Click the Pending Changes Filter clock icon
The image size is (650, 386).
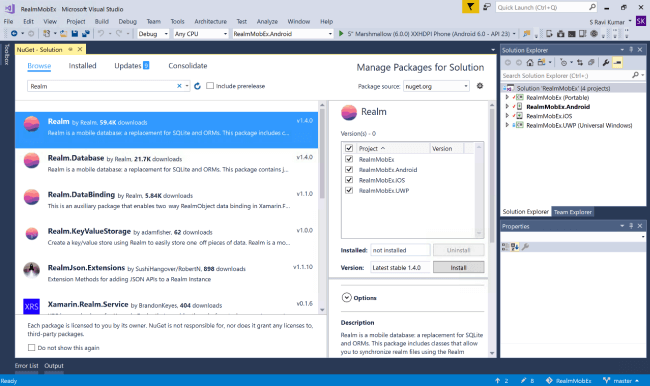pyautogui.click(x=563, y=63)
